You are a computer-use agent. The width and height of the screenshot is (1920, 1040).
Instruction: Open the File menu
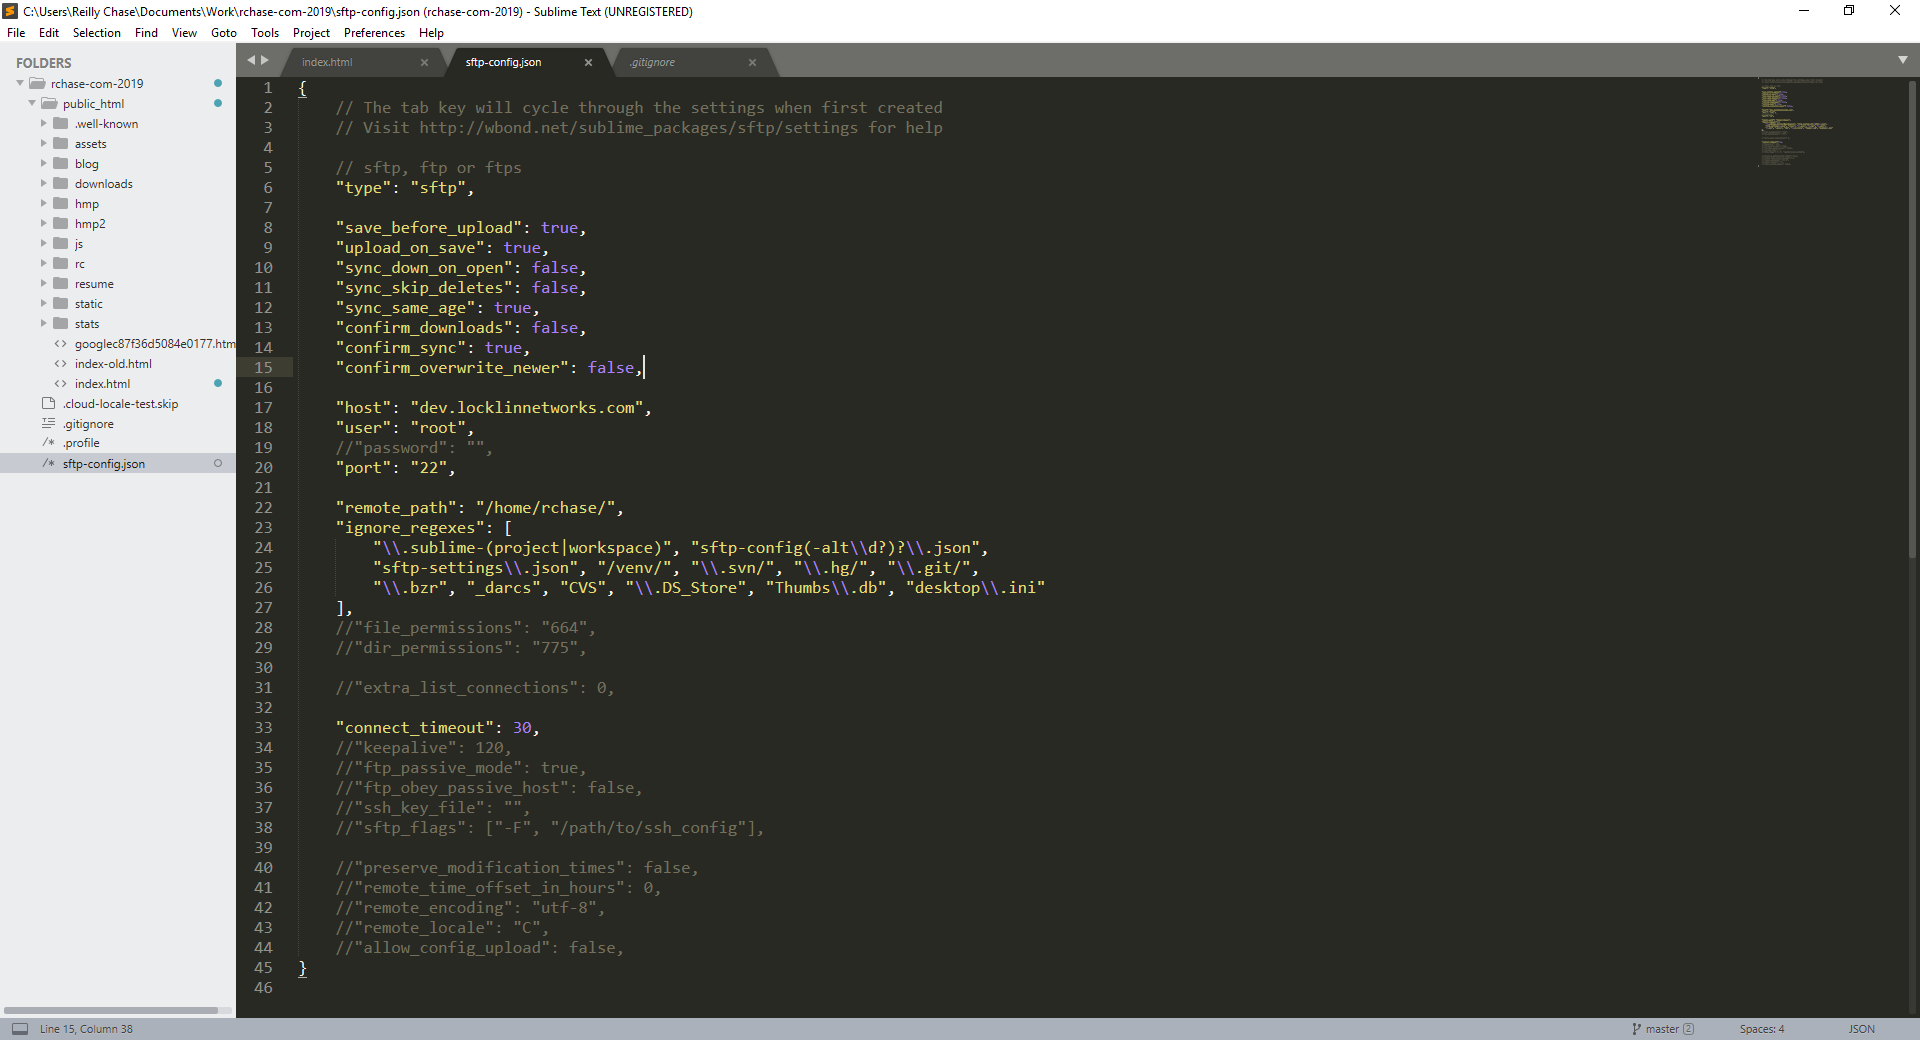point(16,33)
